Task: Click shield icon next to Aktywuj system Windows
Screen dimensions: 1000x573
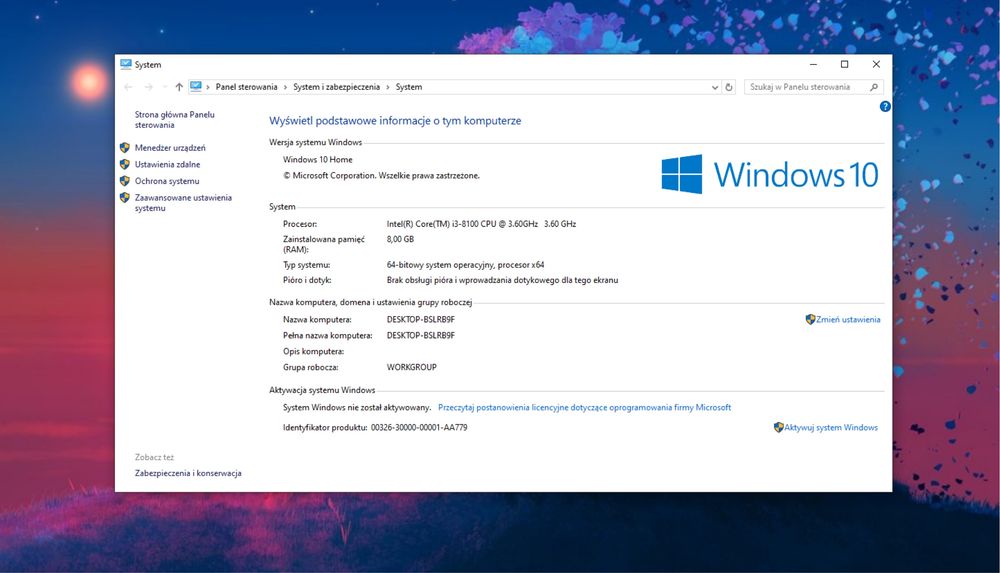Action: click(778, 428)
